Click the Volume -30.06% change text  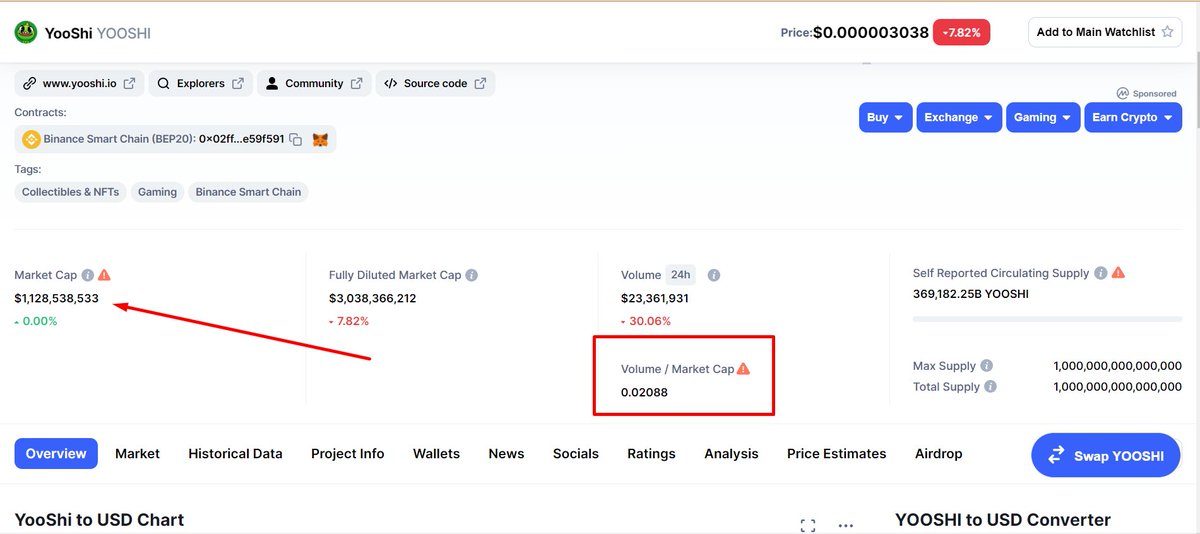click(646, 321)
